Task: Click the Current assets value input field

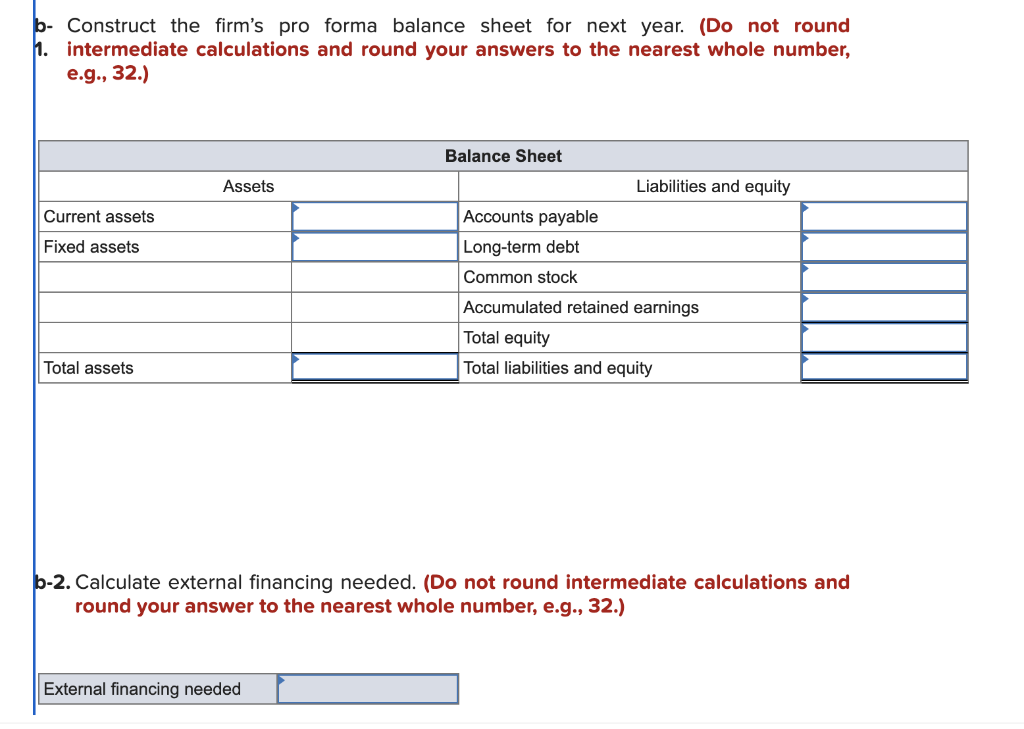Action: pyautogui.click(x=375, y=216)
